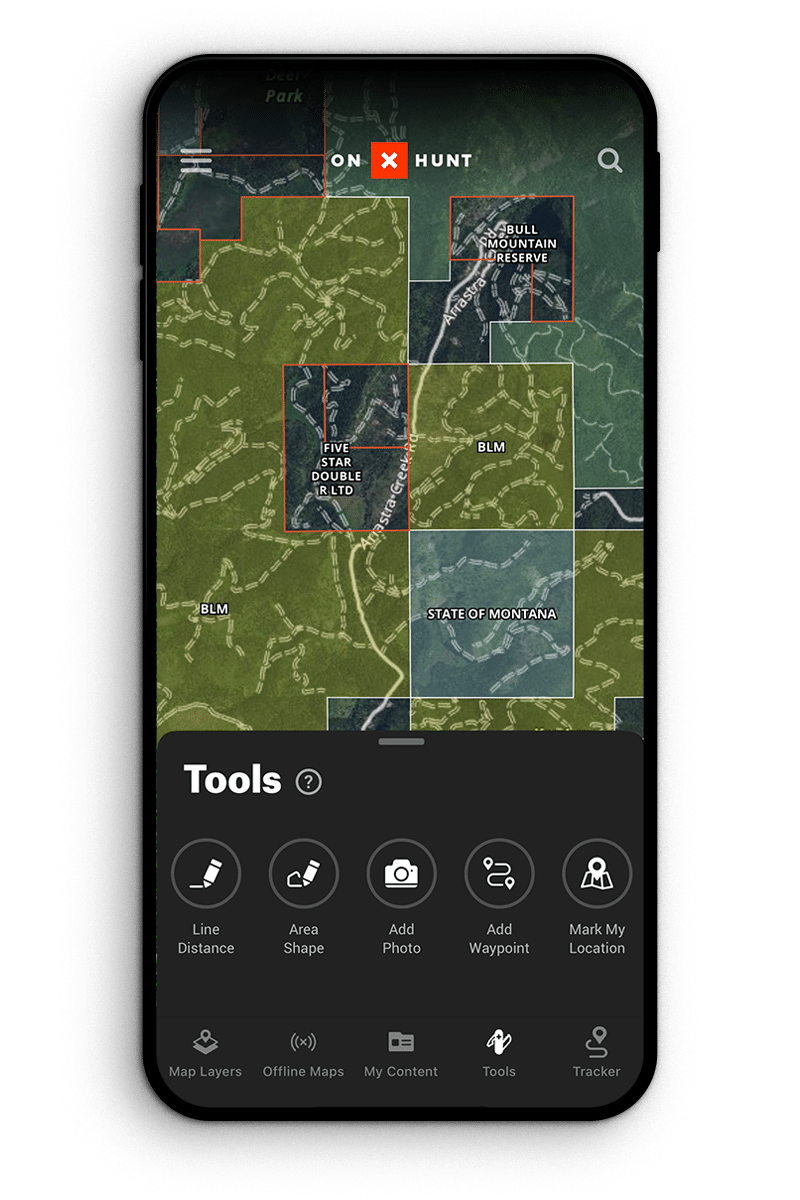The image size is (800, 1200).
Task: Tap the onX Hunt logo
Action: (401, 160)
